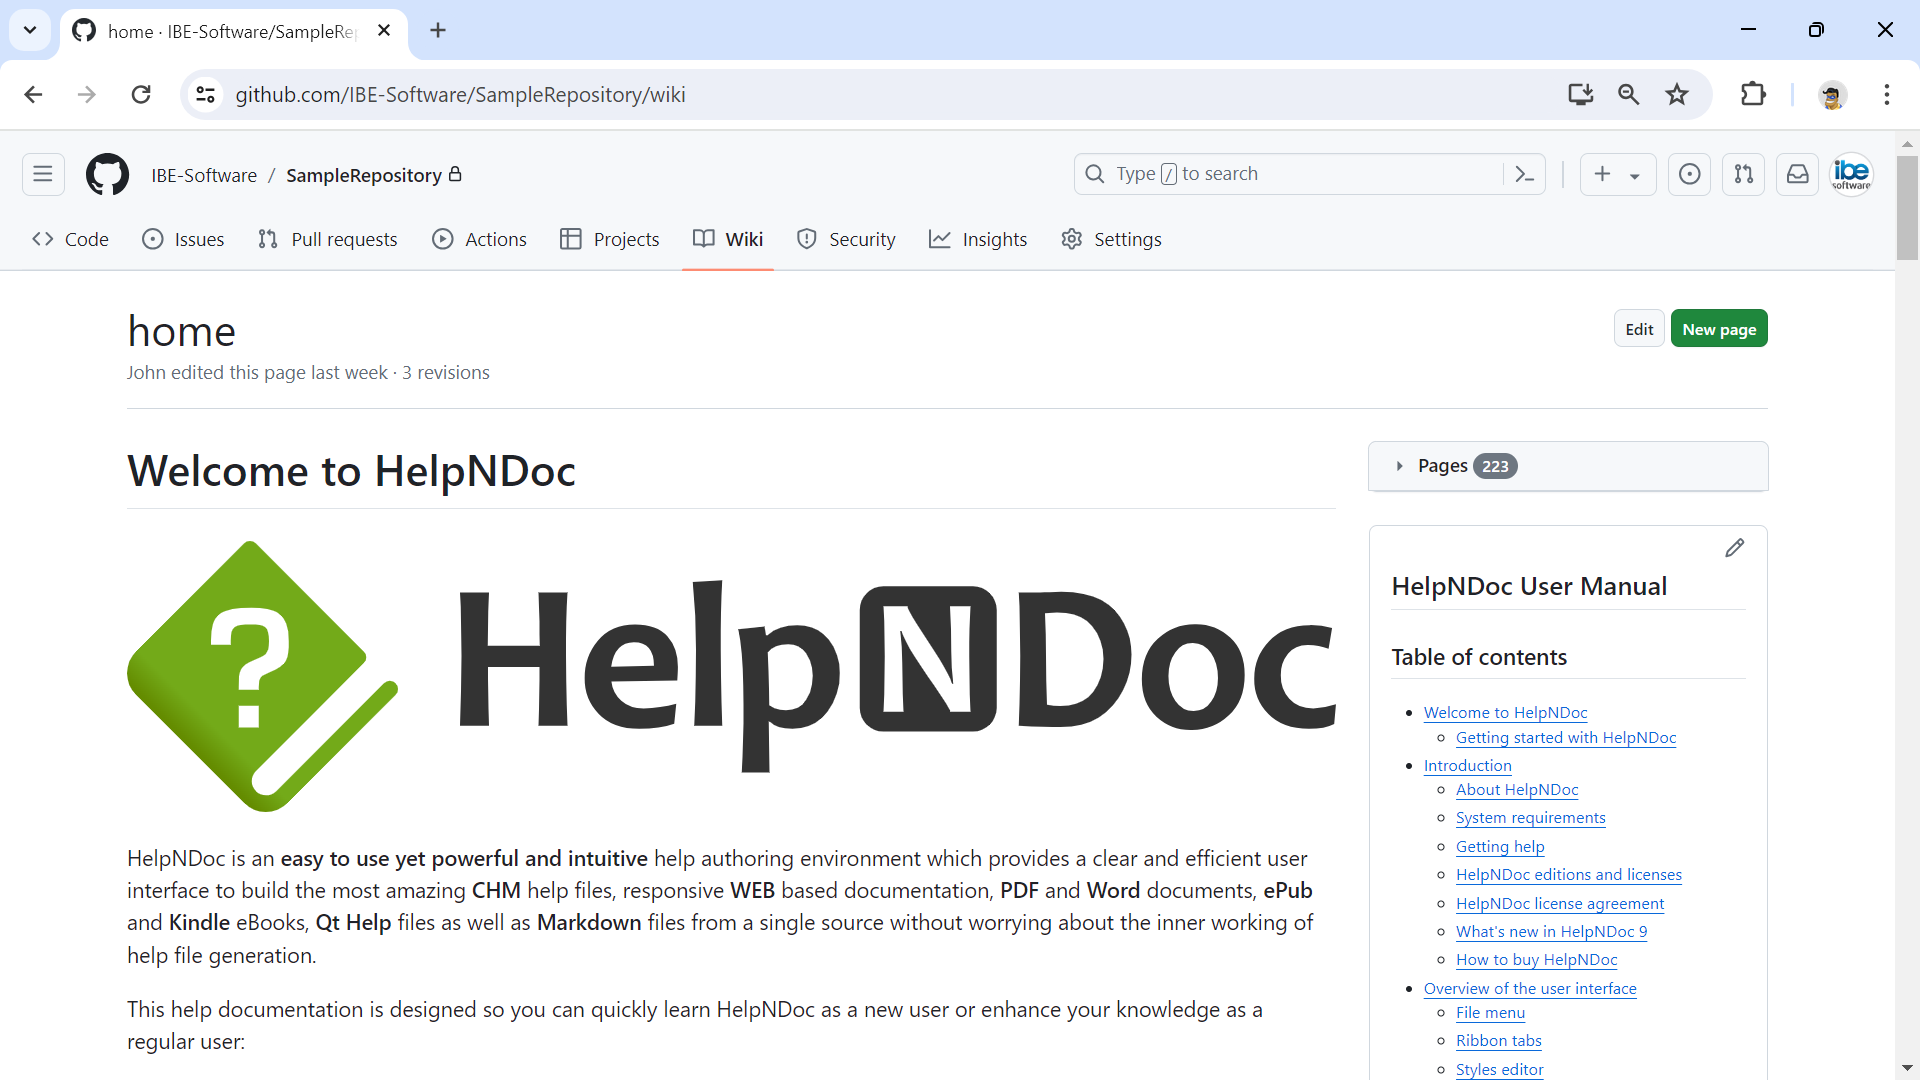Reload the current browser page

[141, 94]
